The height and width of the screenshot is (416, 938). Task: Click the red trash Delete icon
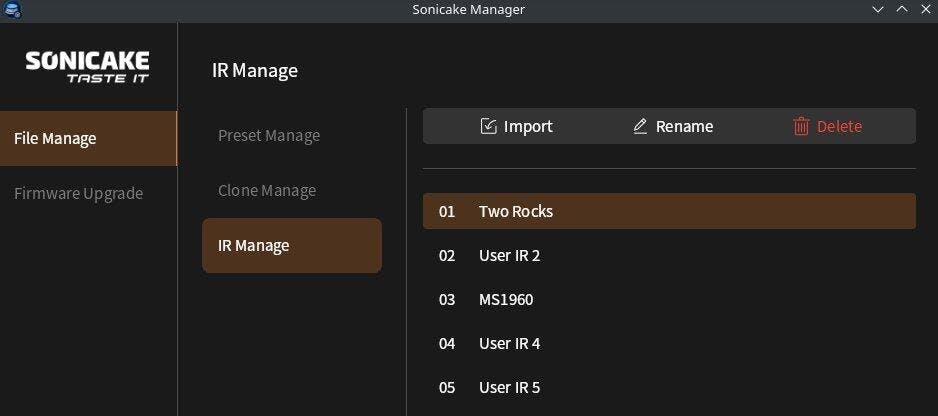coord(801,126)
